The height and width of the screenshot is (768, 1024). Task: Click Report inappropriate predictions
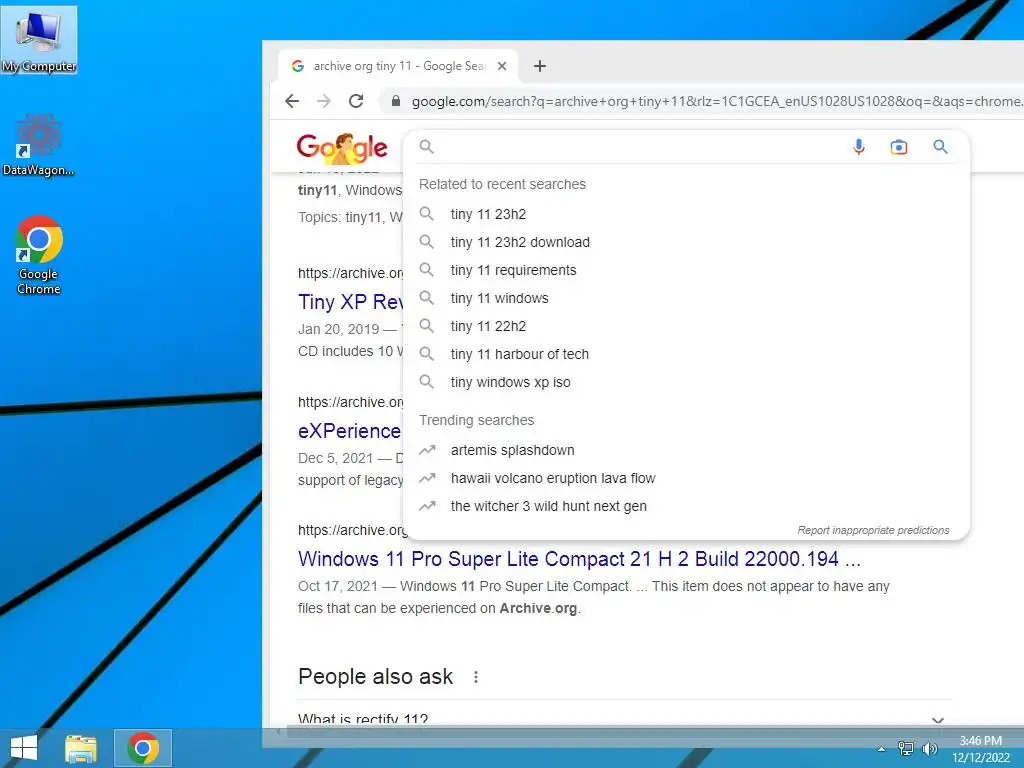point(873,530)
